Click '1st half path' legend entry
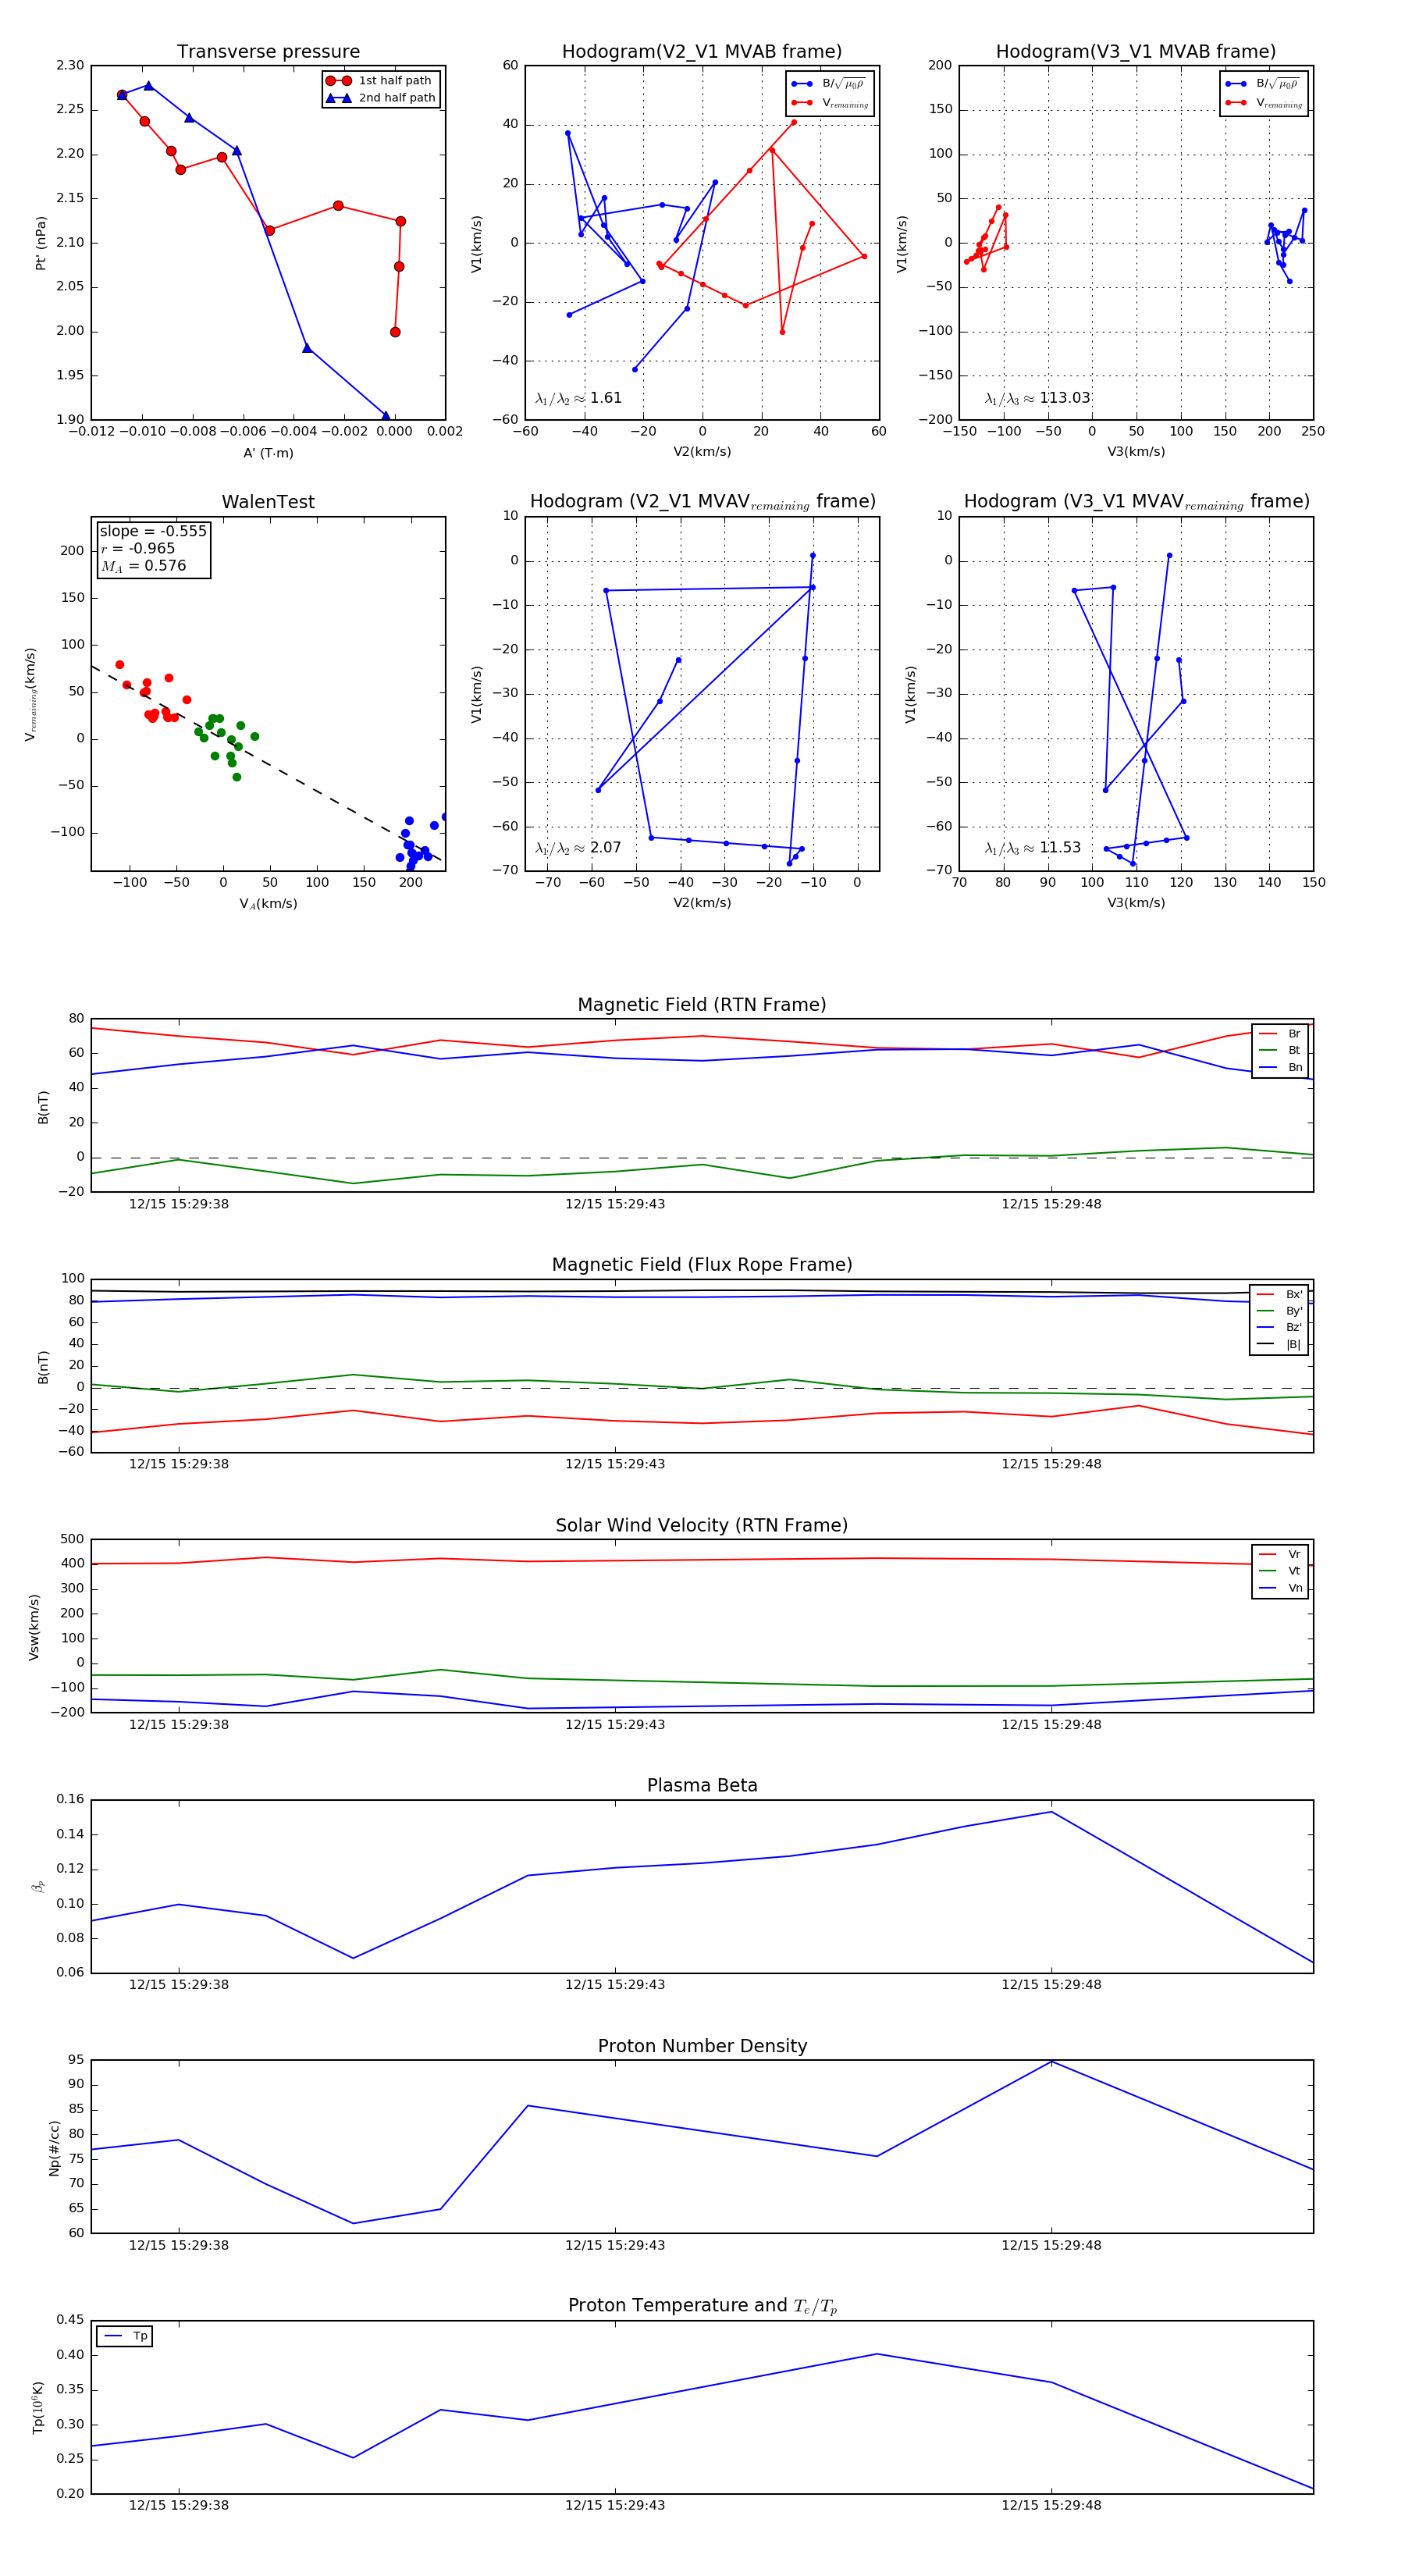The height and width of the screenshot is (2576, 1405). [380, 81]
